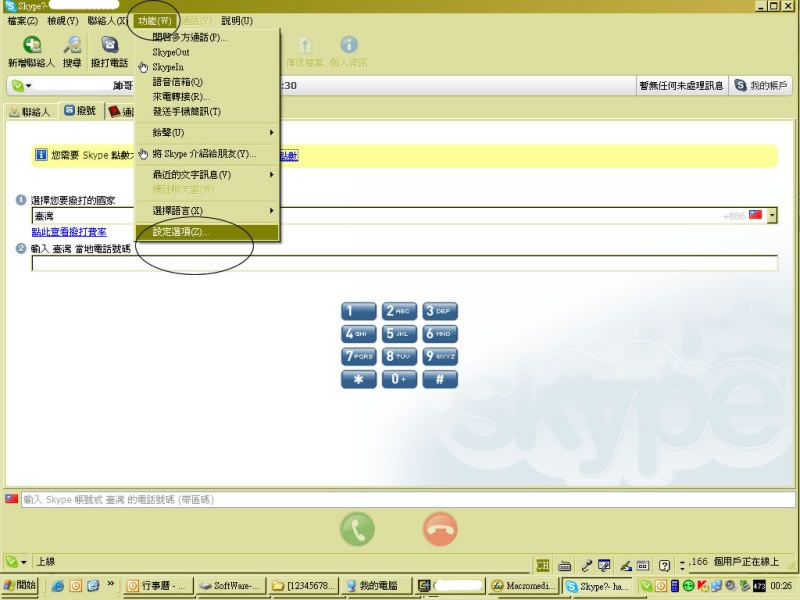Click the Taiwan flag beside the bottom input

pyautogui.click(x=12, y=498)
